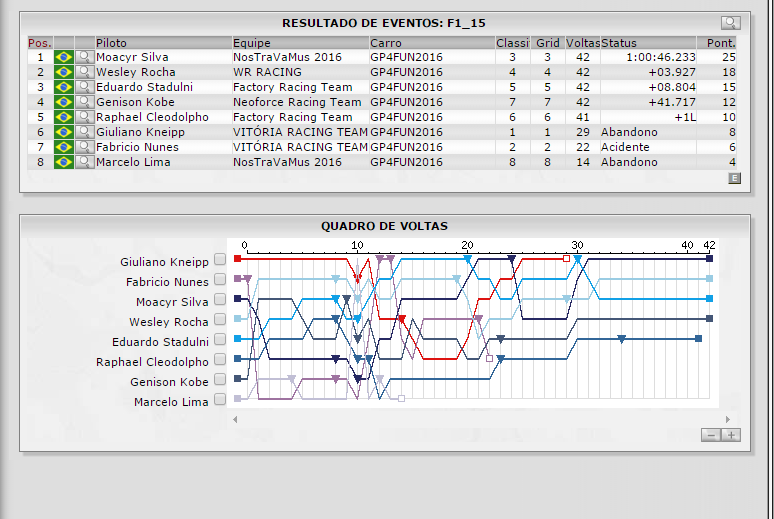Screen dimensions: 774x519
Task: Enable Moacyr Silva checkbox in lap chart
Action: pos(219,301)
